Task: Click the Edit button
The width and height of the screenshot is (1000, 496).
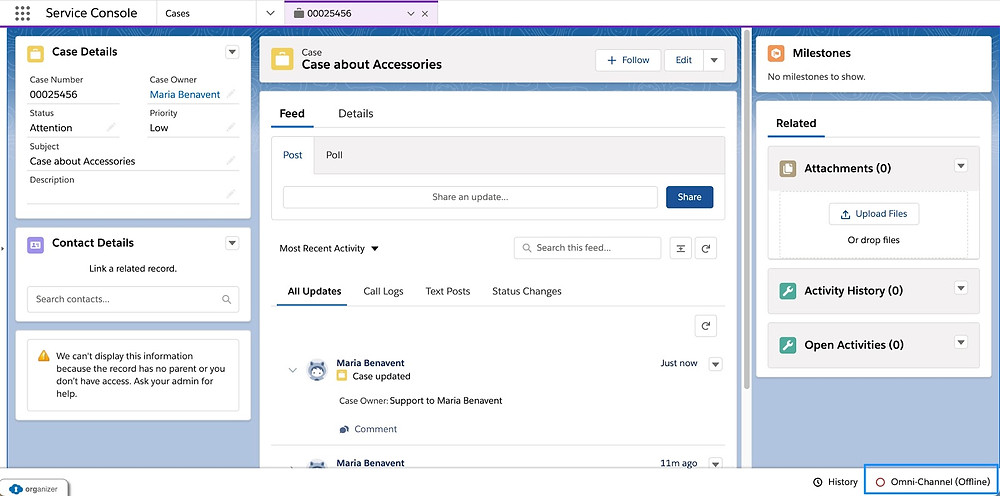Action: pos(684,60)
